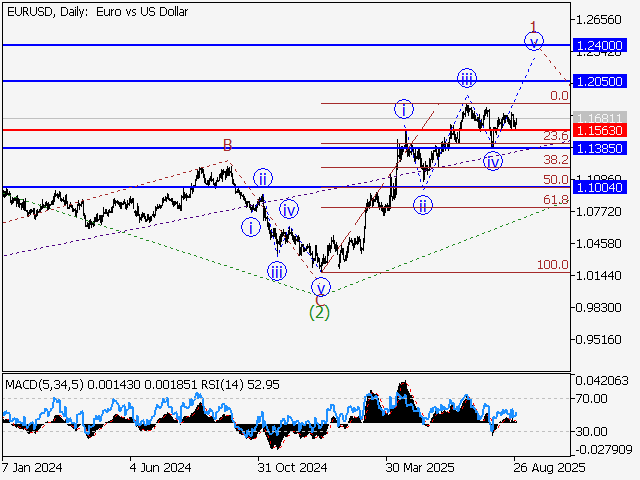
Task: Click the blue 1.13850 price tag
Action: (601, 148)
